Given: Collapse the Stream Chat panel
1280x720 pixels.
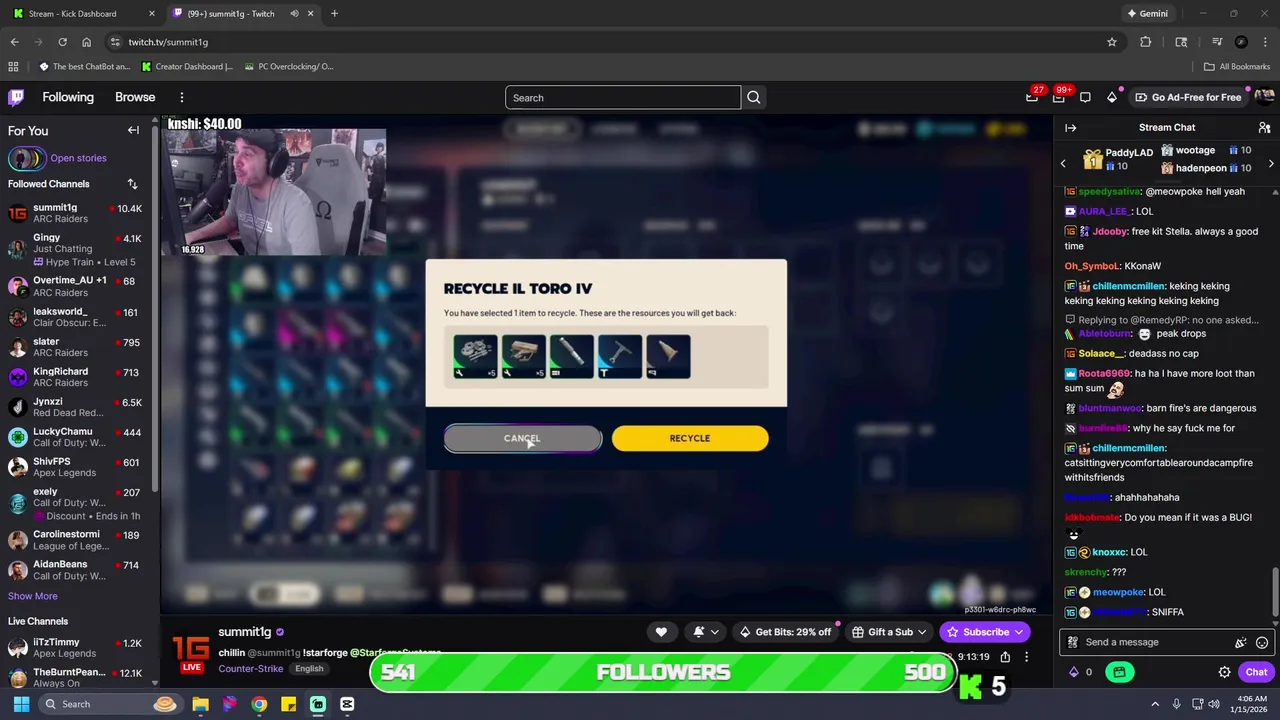Looking at the screenshot, I should pos(1070,128).
